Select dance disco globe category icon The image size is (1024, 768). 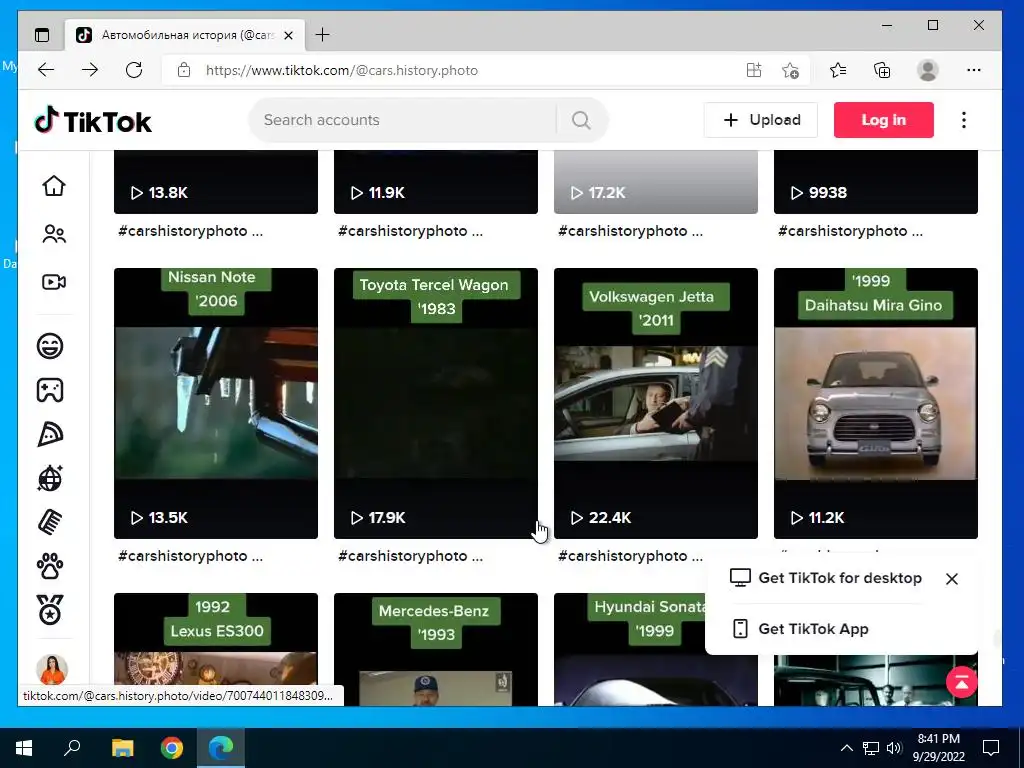(50, 478)
